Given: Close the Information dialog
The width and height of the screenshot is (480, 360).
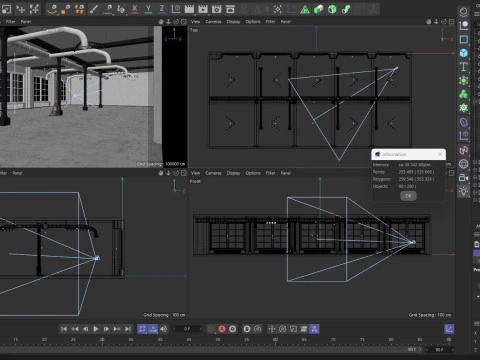Looking at the screenshot, I should [x=440, y=154].
